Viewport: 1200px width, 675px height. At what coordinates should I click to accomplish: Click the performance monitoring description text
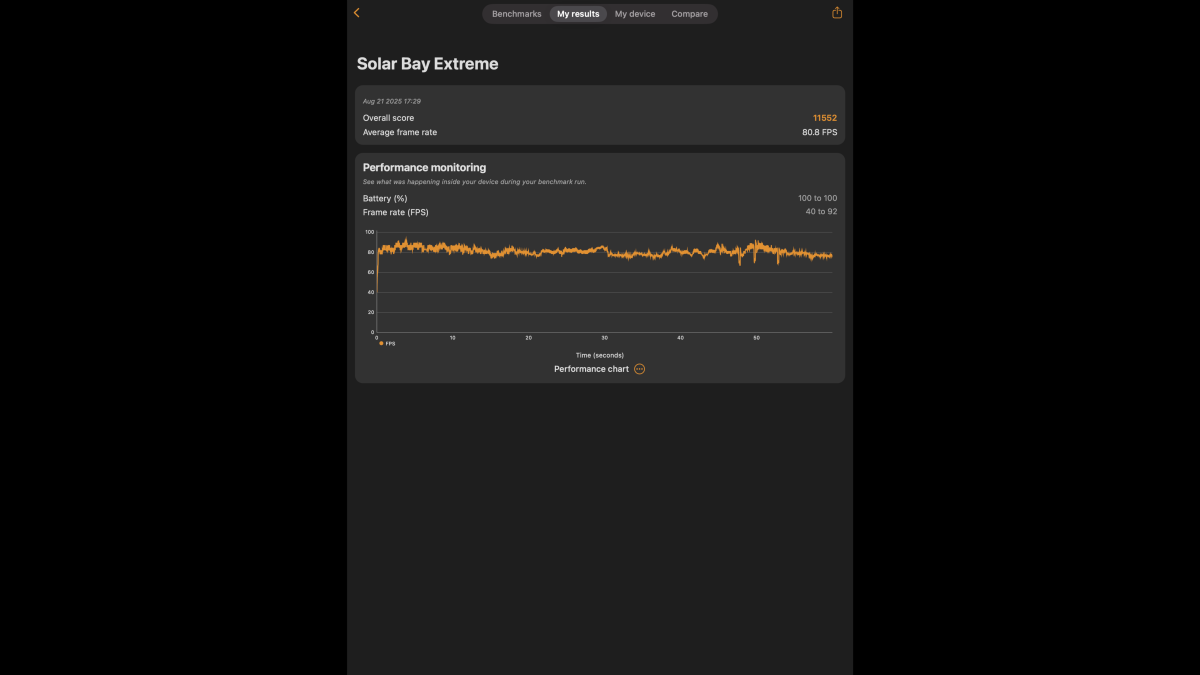[x=475, y=182]
